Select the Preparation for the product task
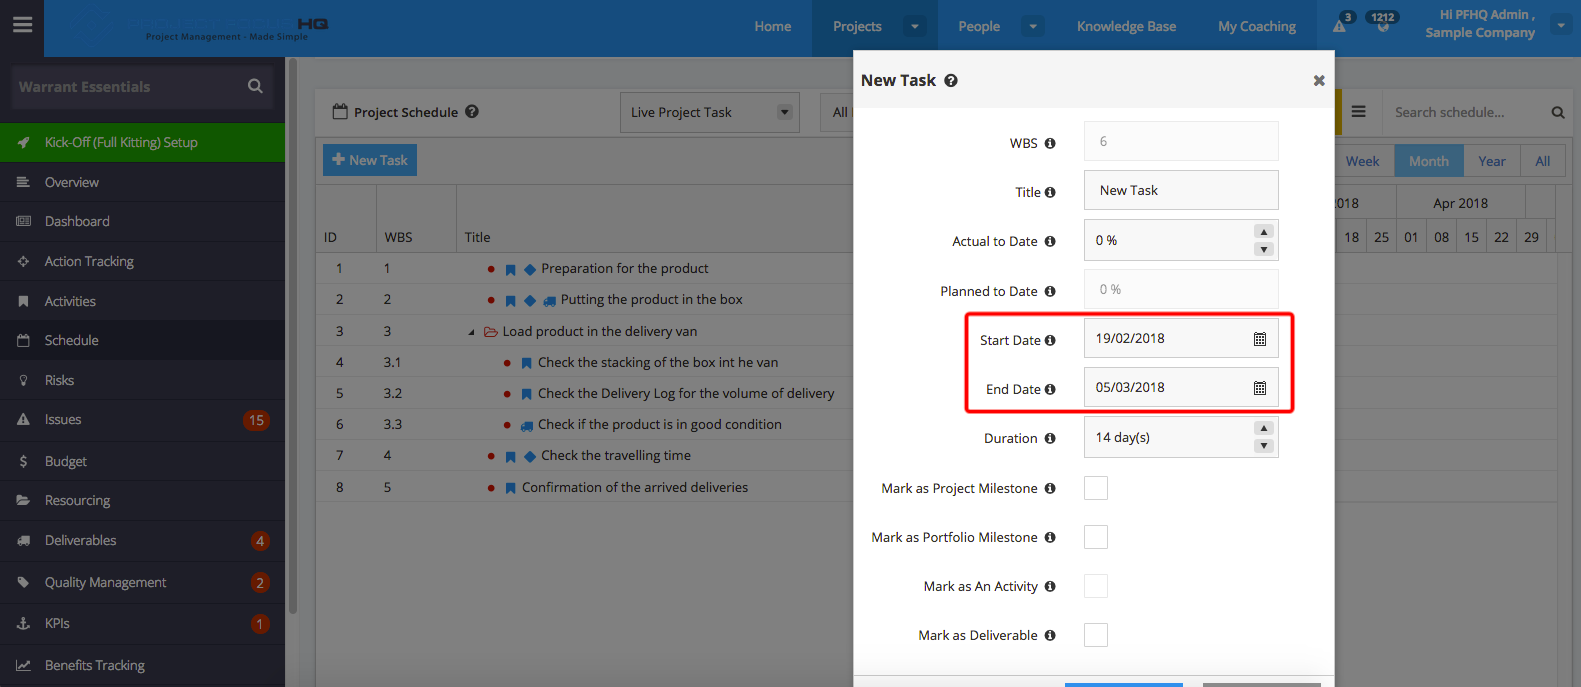1581x687 pixels. pyautogui.click(x=625, y=269)
